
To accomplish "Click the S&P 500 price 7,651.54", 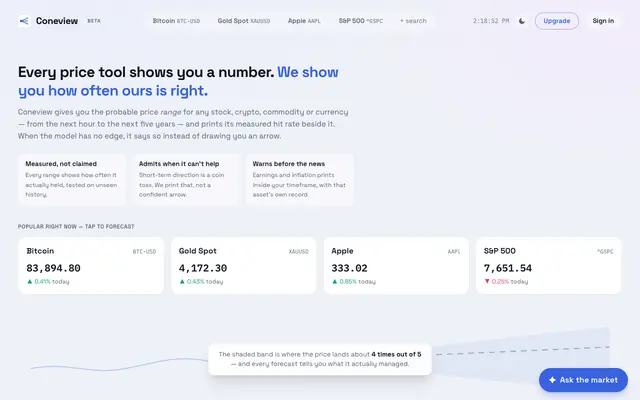I will 508,268.
